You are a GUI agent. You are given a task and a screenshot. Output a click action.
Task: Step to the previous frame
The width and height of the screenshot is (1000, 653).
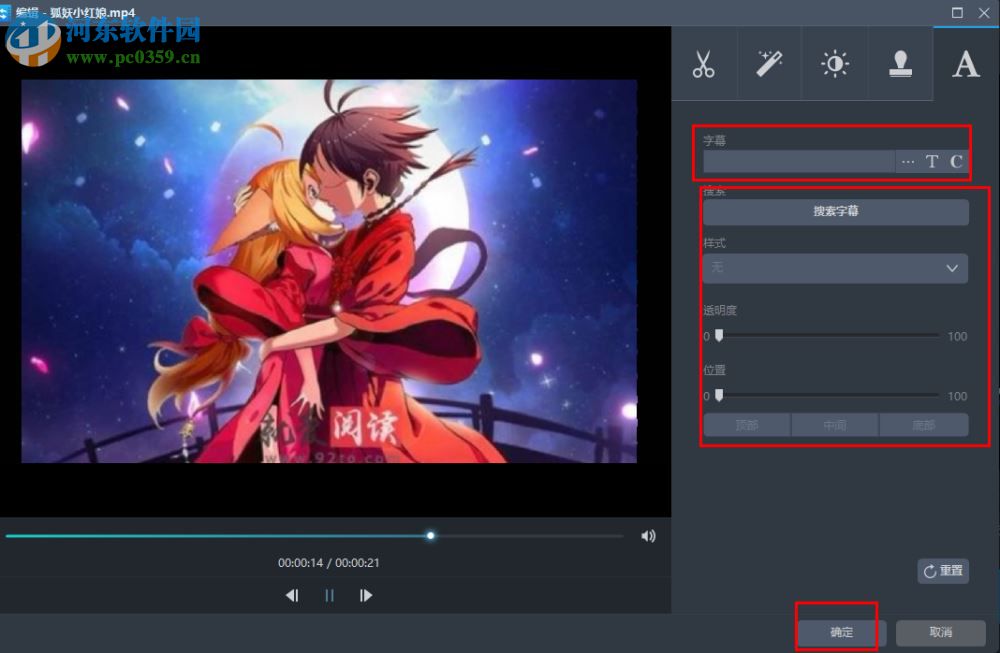coord(292,596)
